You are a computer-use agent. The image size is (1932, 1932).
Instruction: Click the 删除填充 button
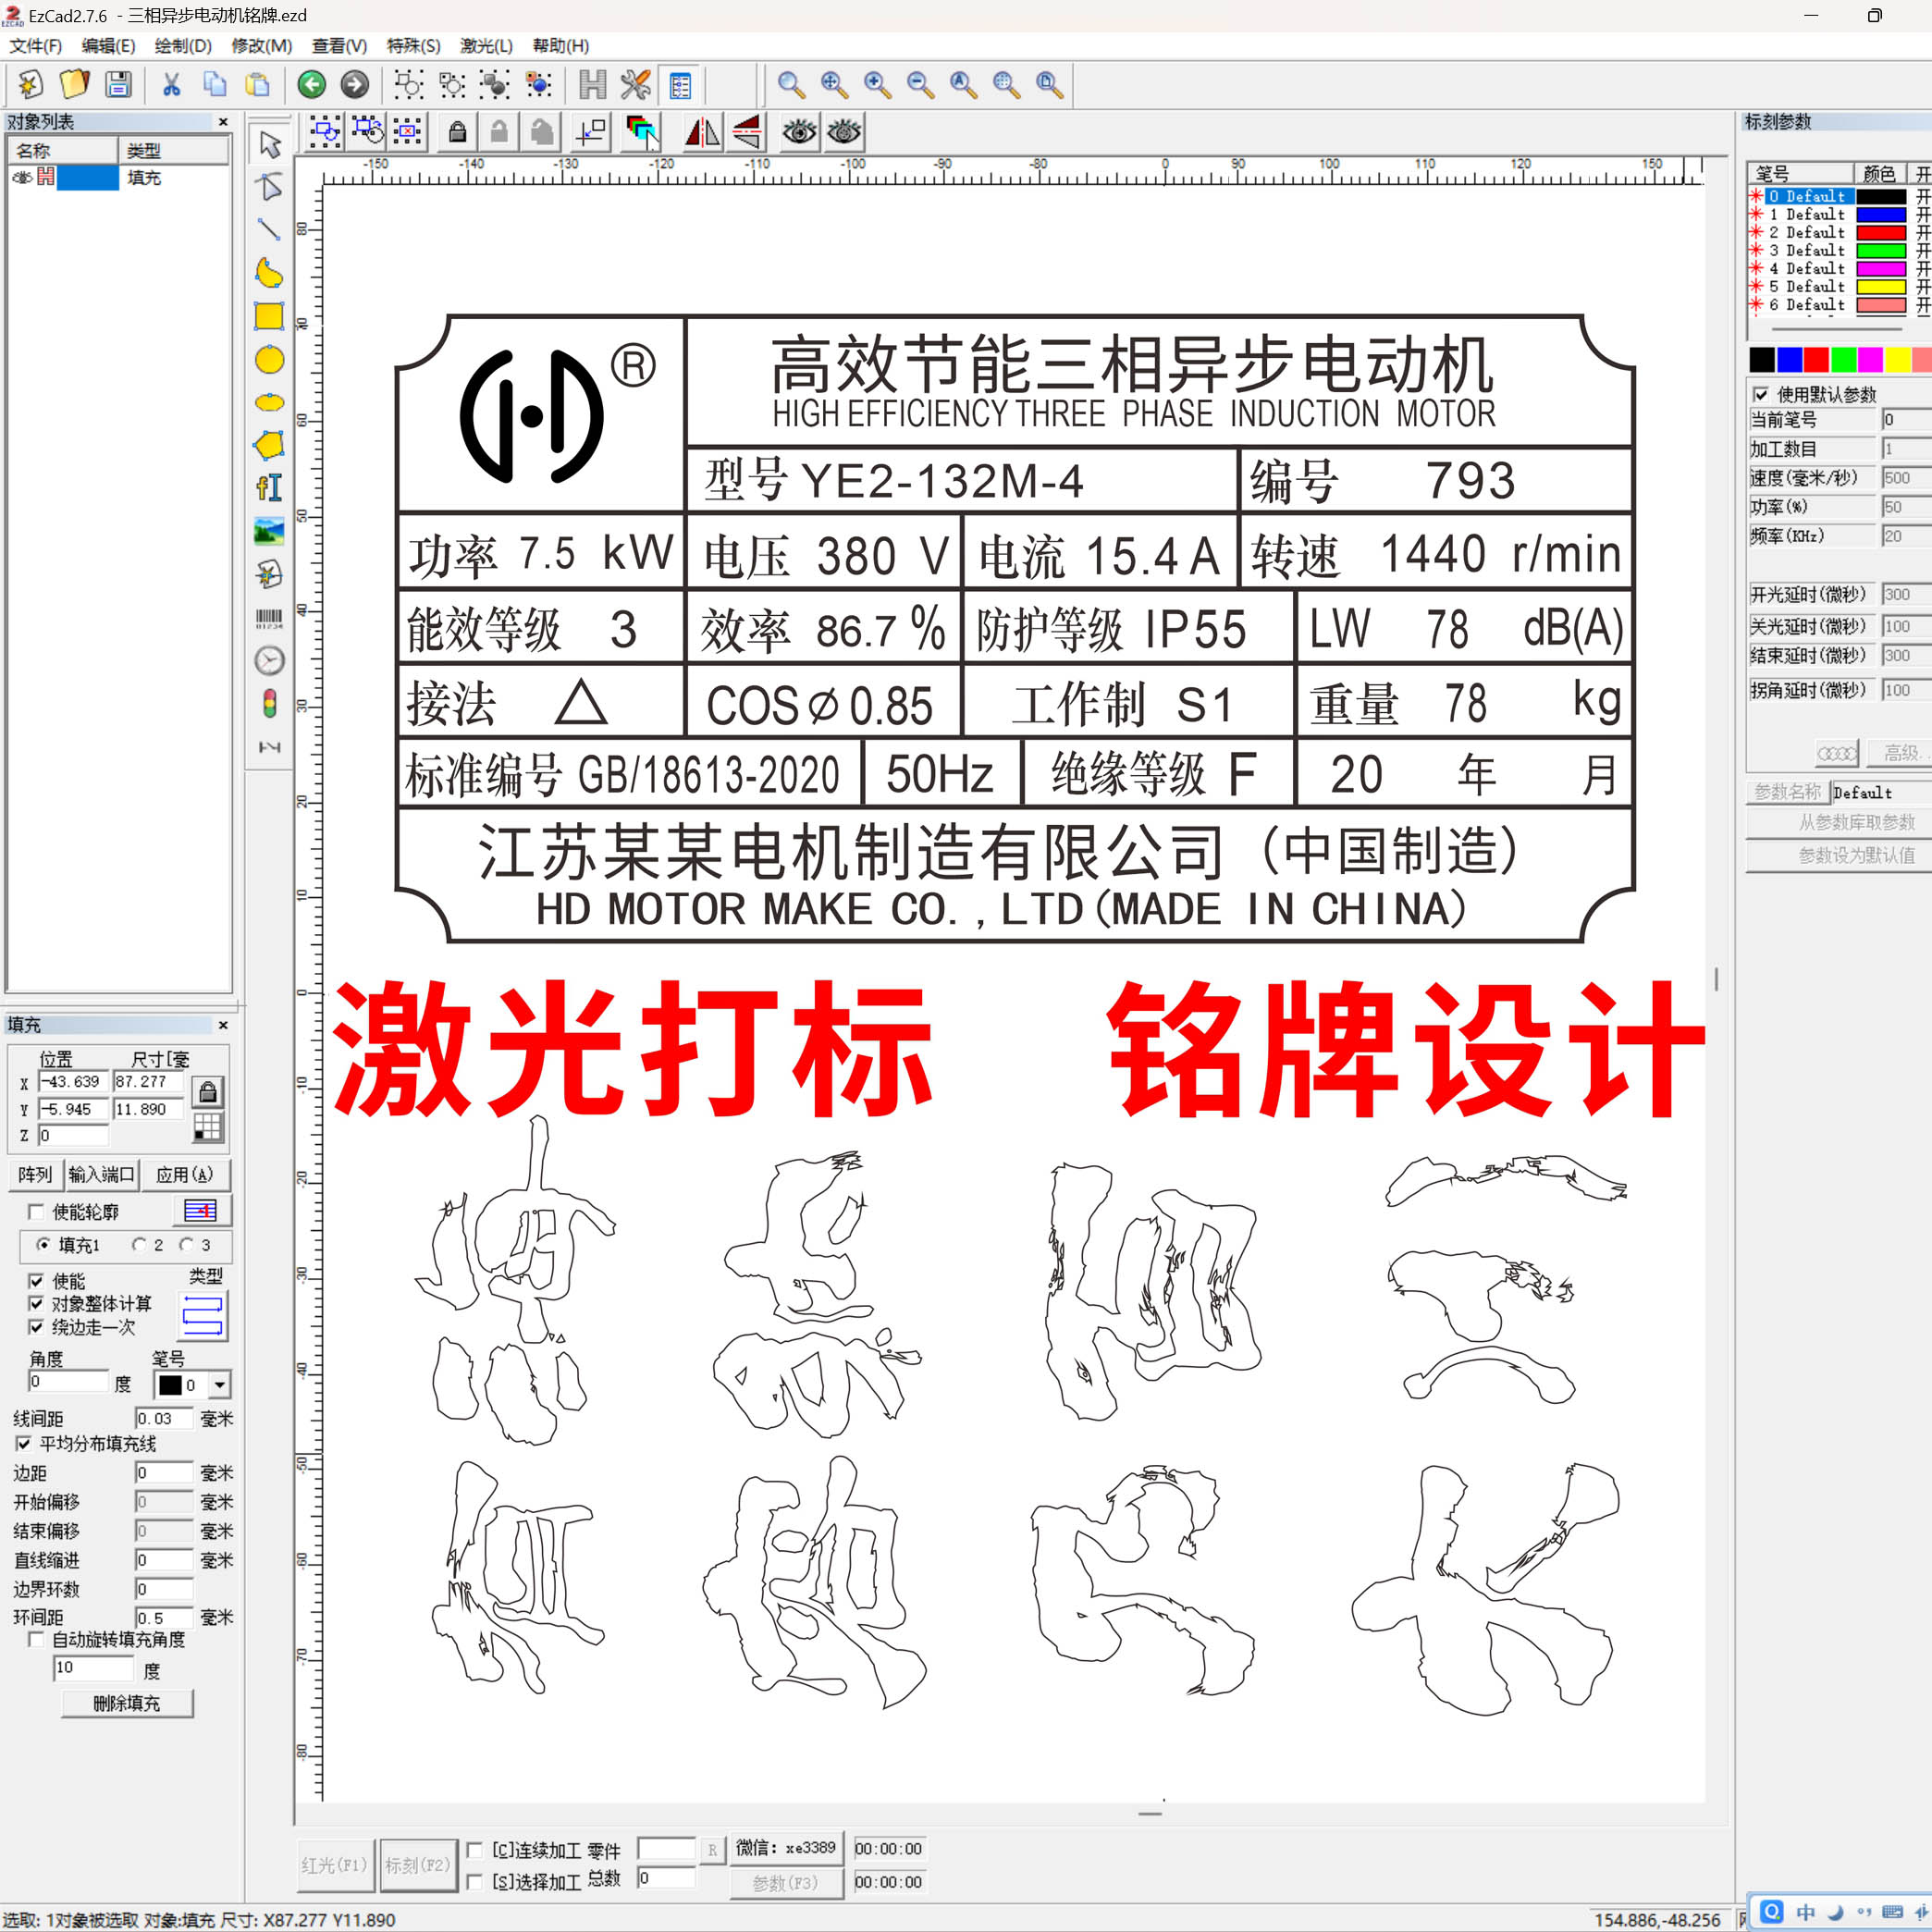coord(127,1703)
